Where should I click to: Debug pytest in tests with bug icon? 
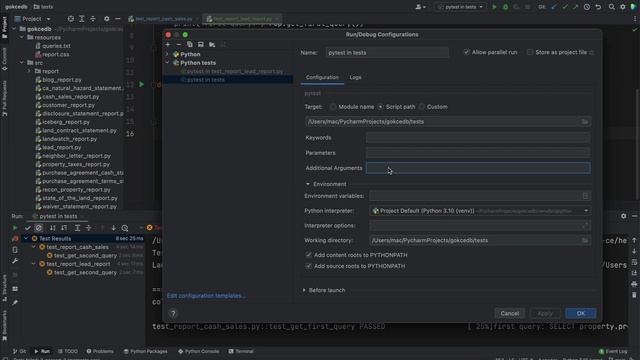click(506, 7)
